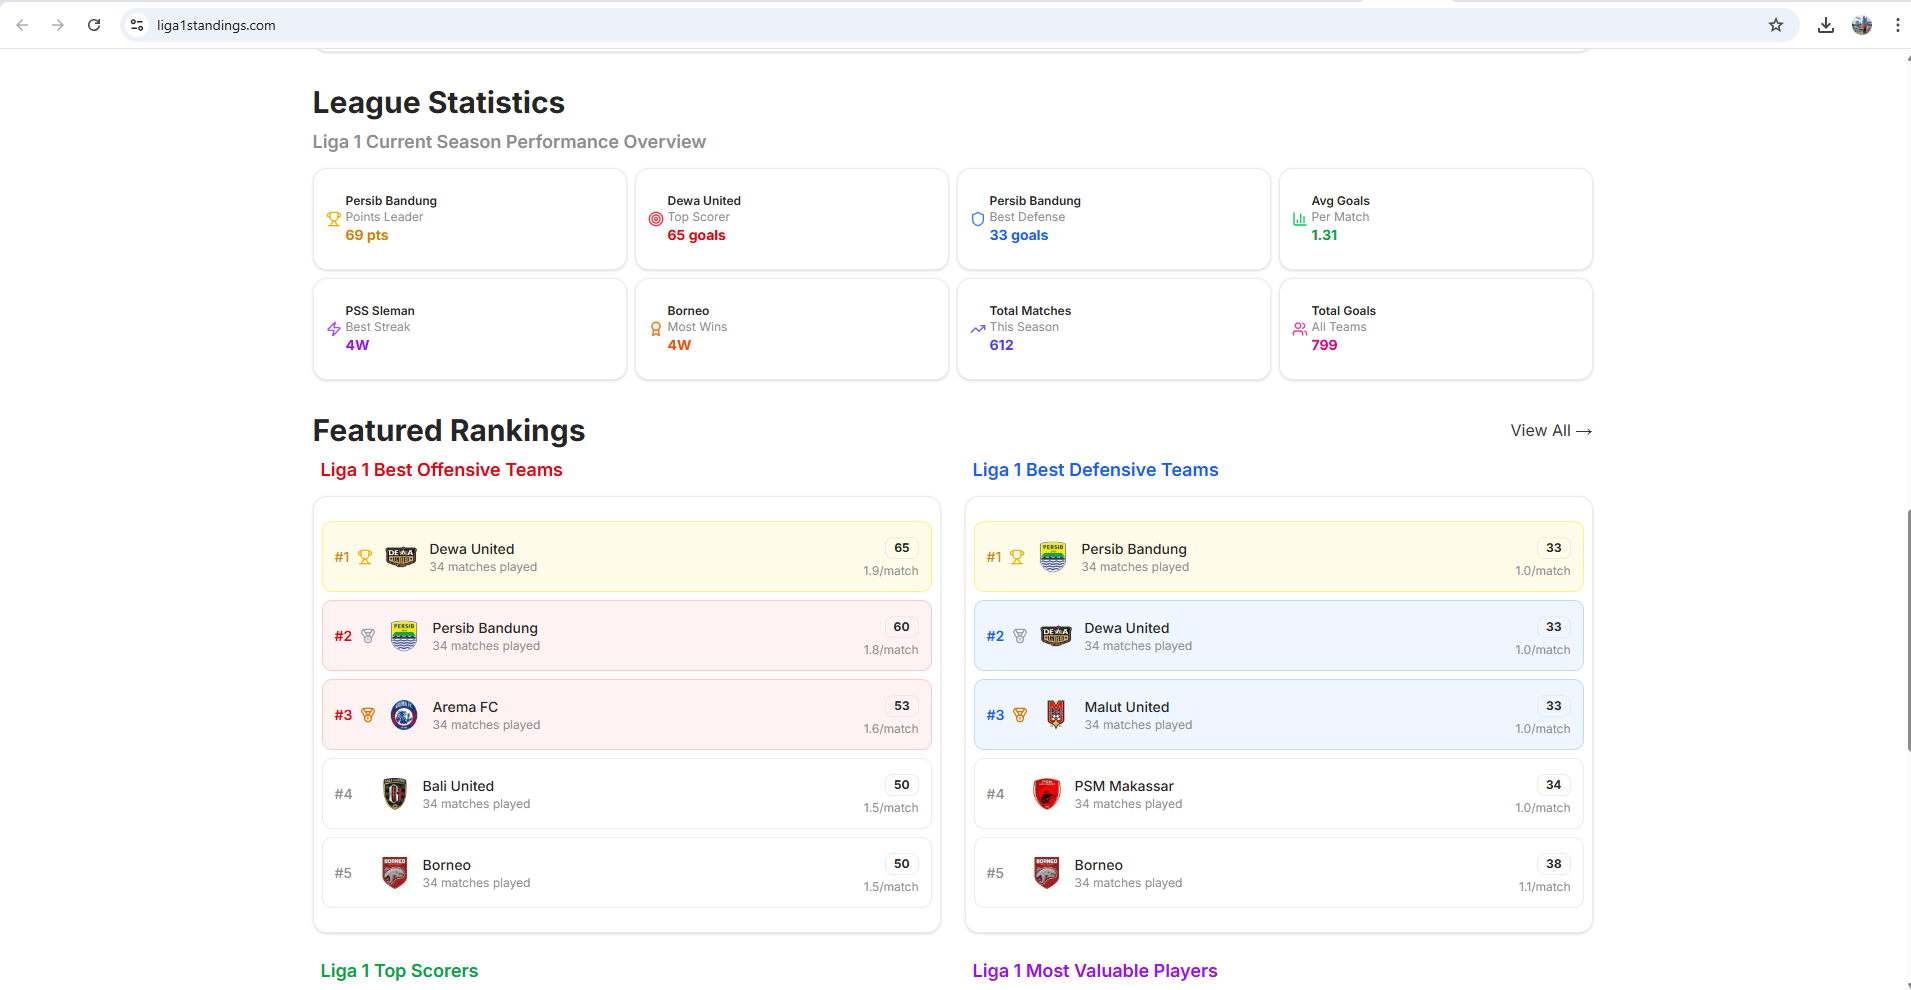Click the 33 goals best defense value

pyautogui.click(x=1019, y=235)
